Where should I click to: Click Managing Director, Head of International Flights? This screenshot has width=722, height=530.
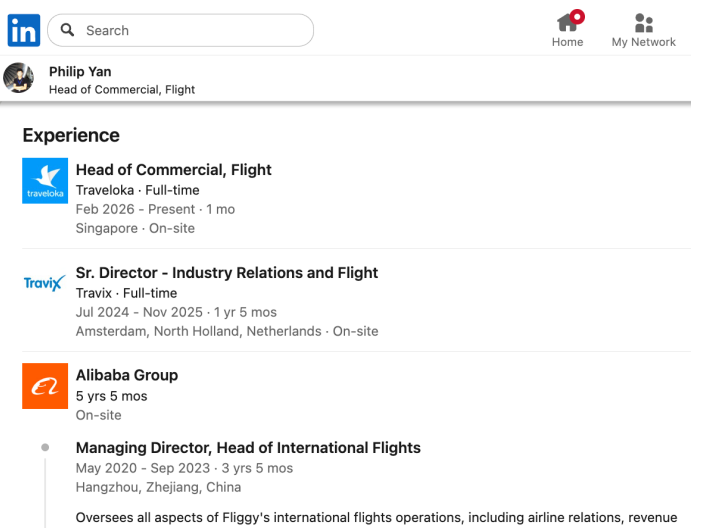point(248,449)
